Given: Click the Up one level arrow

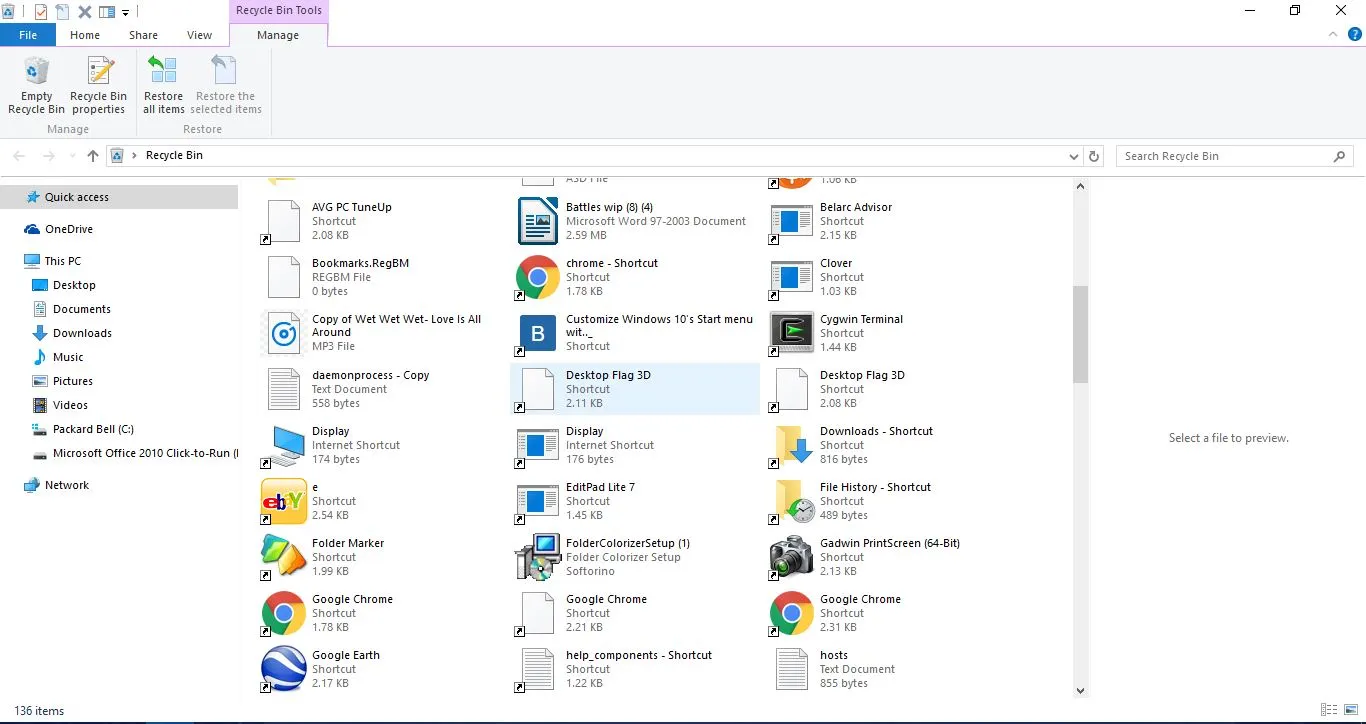Looking at the screenshot, I should point(93,156).
